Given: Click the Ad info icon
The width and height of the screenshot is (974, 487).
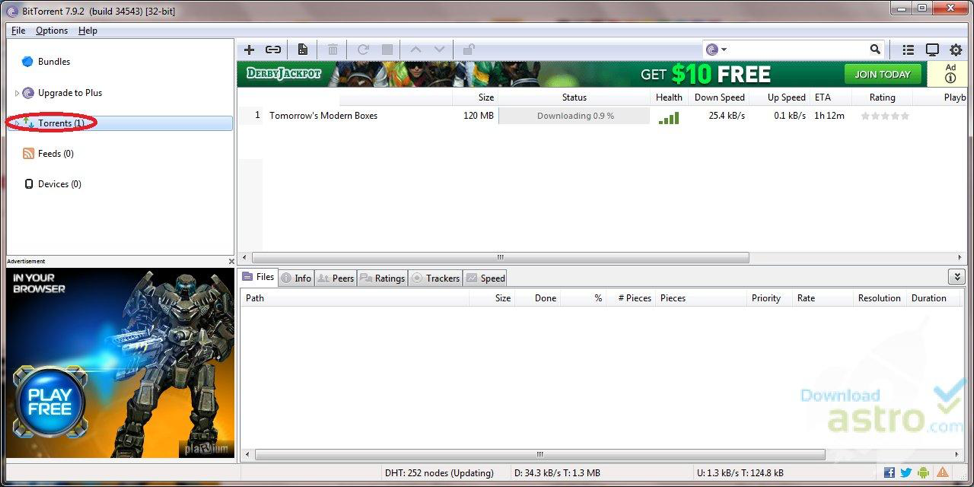Looking at the screenshot, I should point(950,78).
